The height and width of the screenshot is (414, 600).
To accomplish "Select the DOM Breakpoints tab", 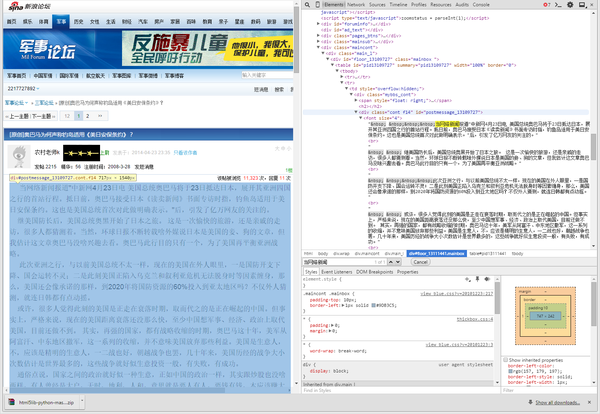I will point(374,272).
